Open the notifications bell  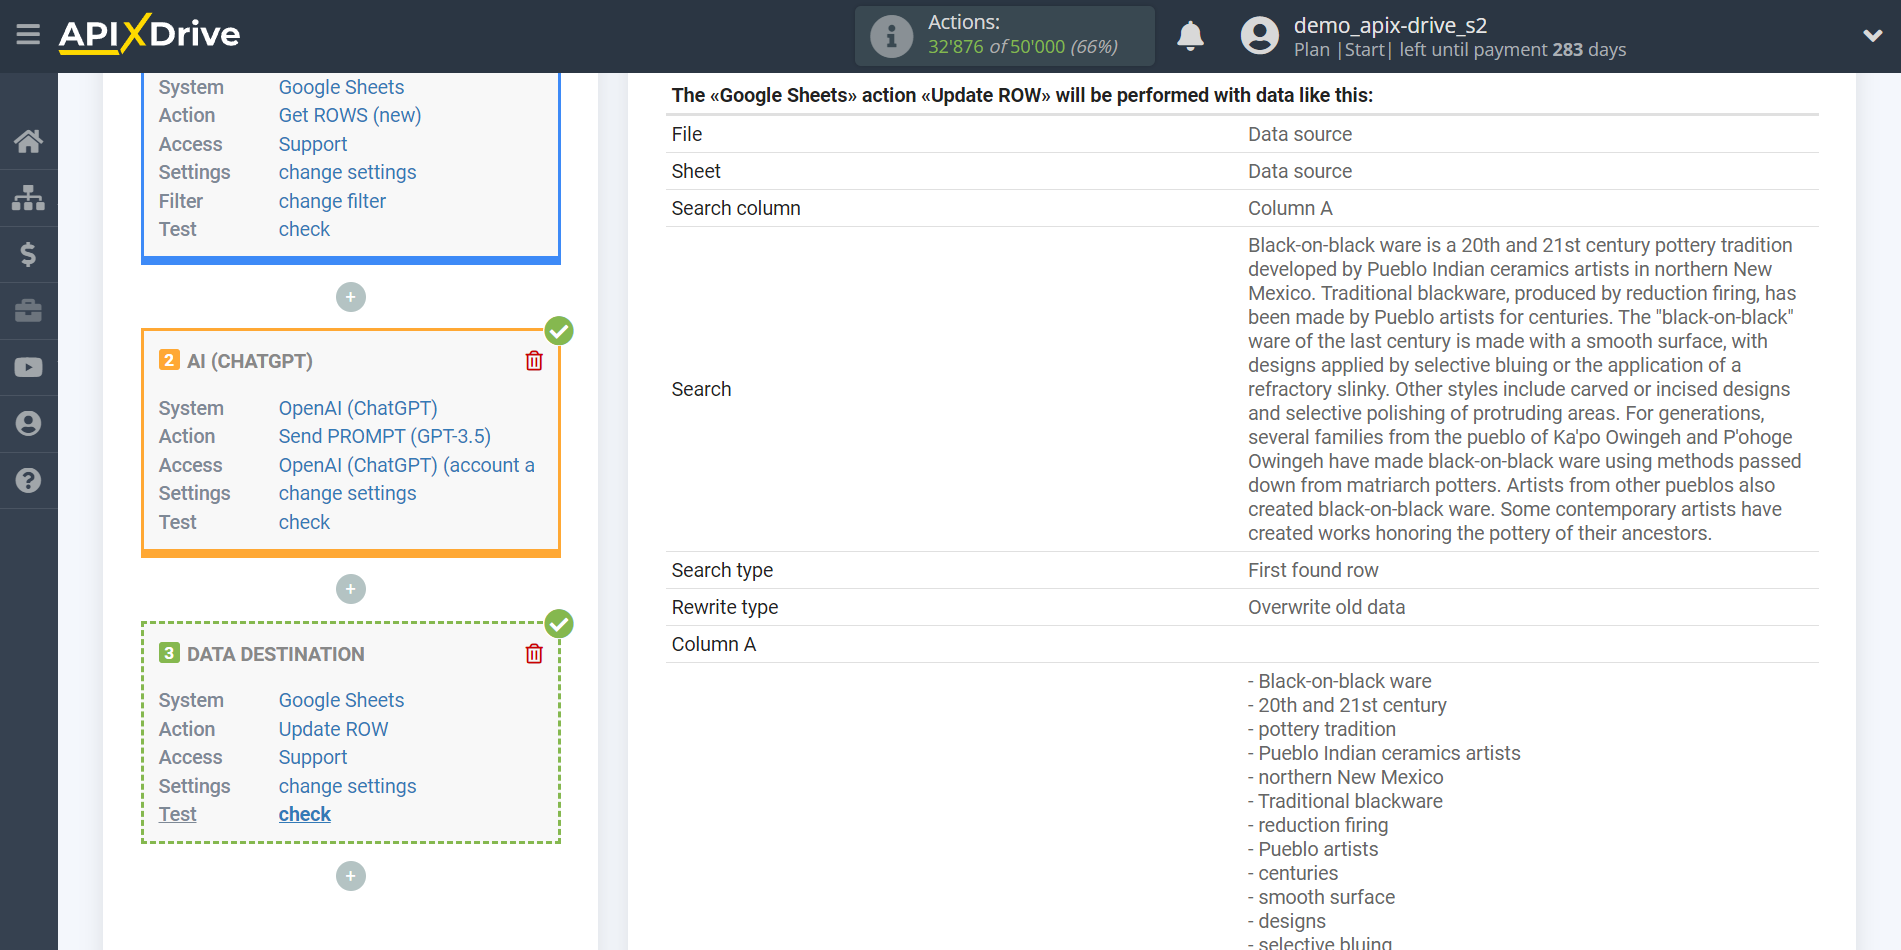coord(1190,36)
